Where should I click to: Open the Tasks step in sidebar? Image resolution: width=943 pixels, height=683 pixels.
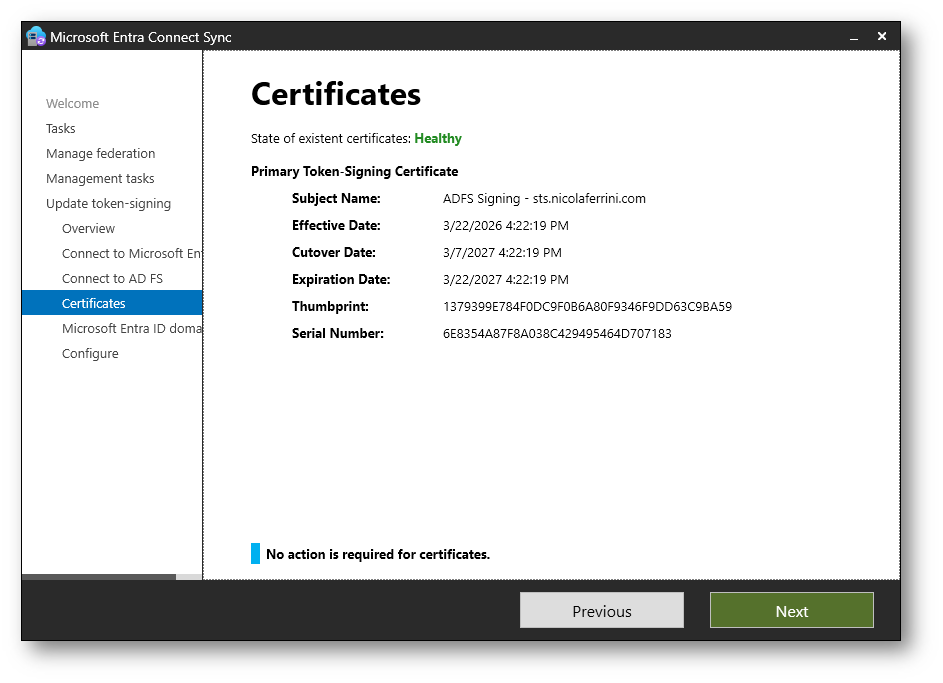click(60, 128)
